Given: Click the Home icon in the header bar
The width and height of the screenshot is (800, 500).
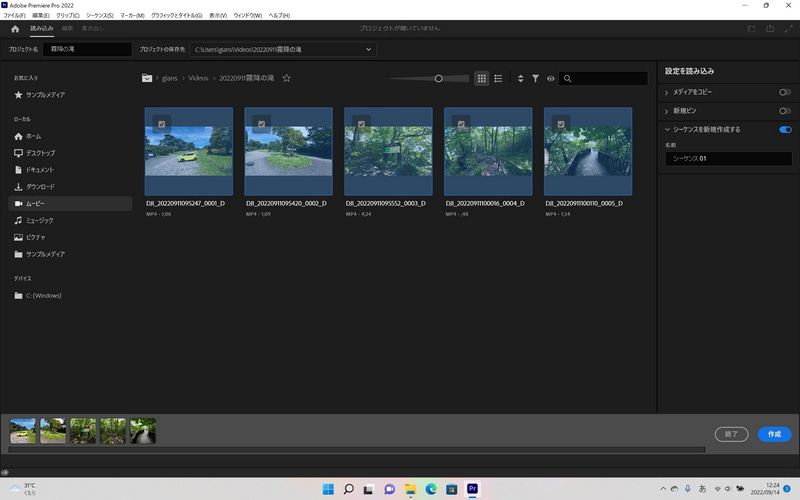Looking at the screenshot, I should click(x=15, y=29).
